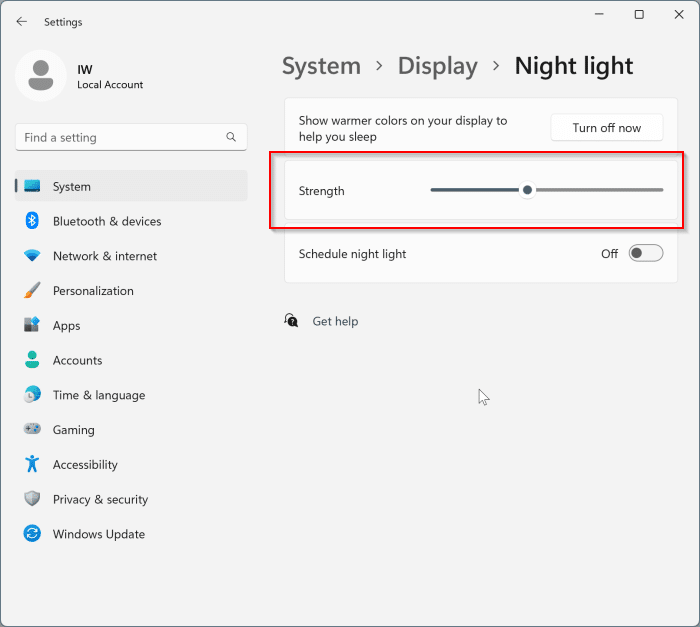Open Privacy & security label
The height and width of the screenshot is (627, 700).
100,500
